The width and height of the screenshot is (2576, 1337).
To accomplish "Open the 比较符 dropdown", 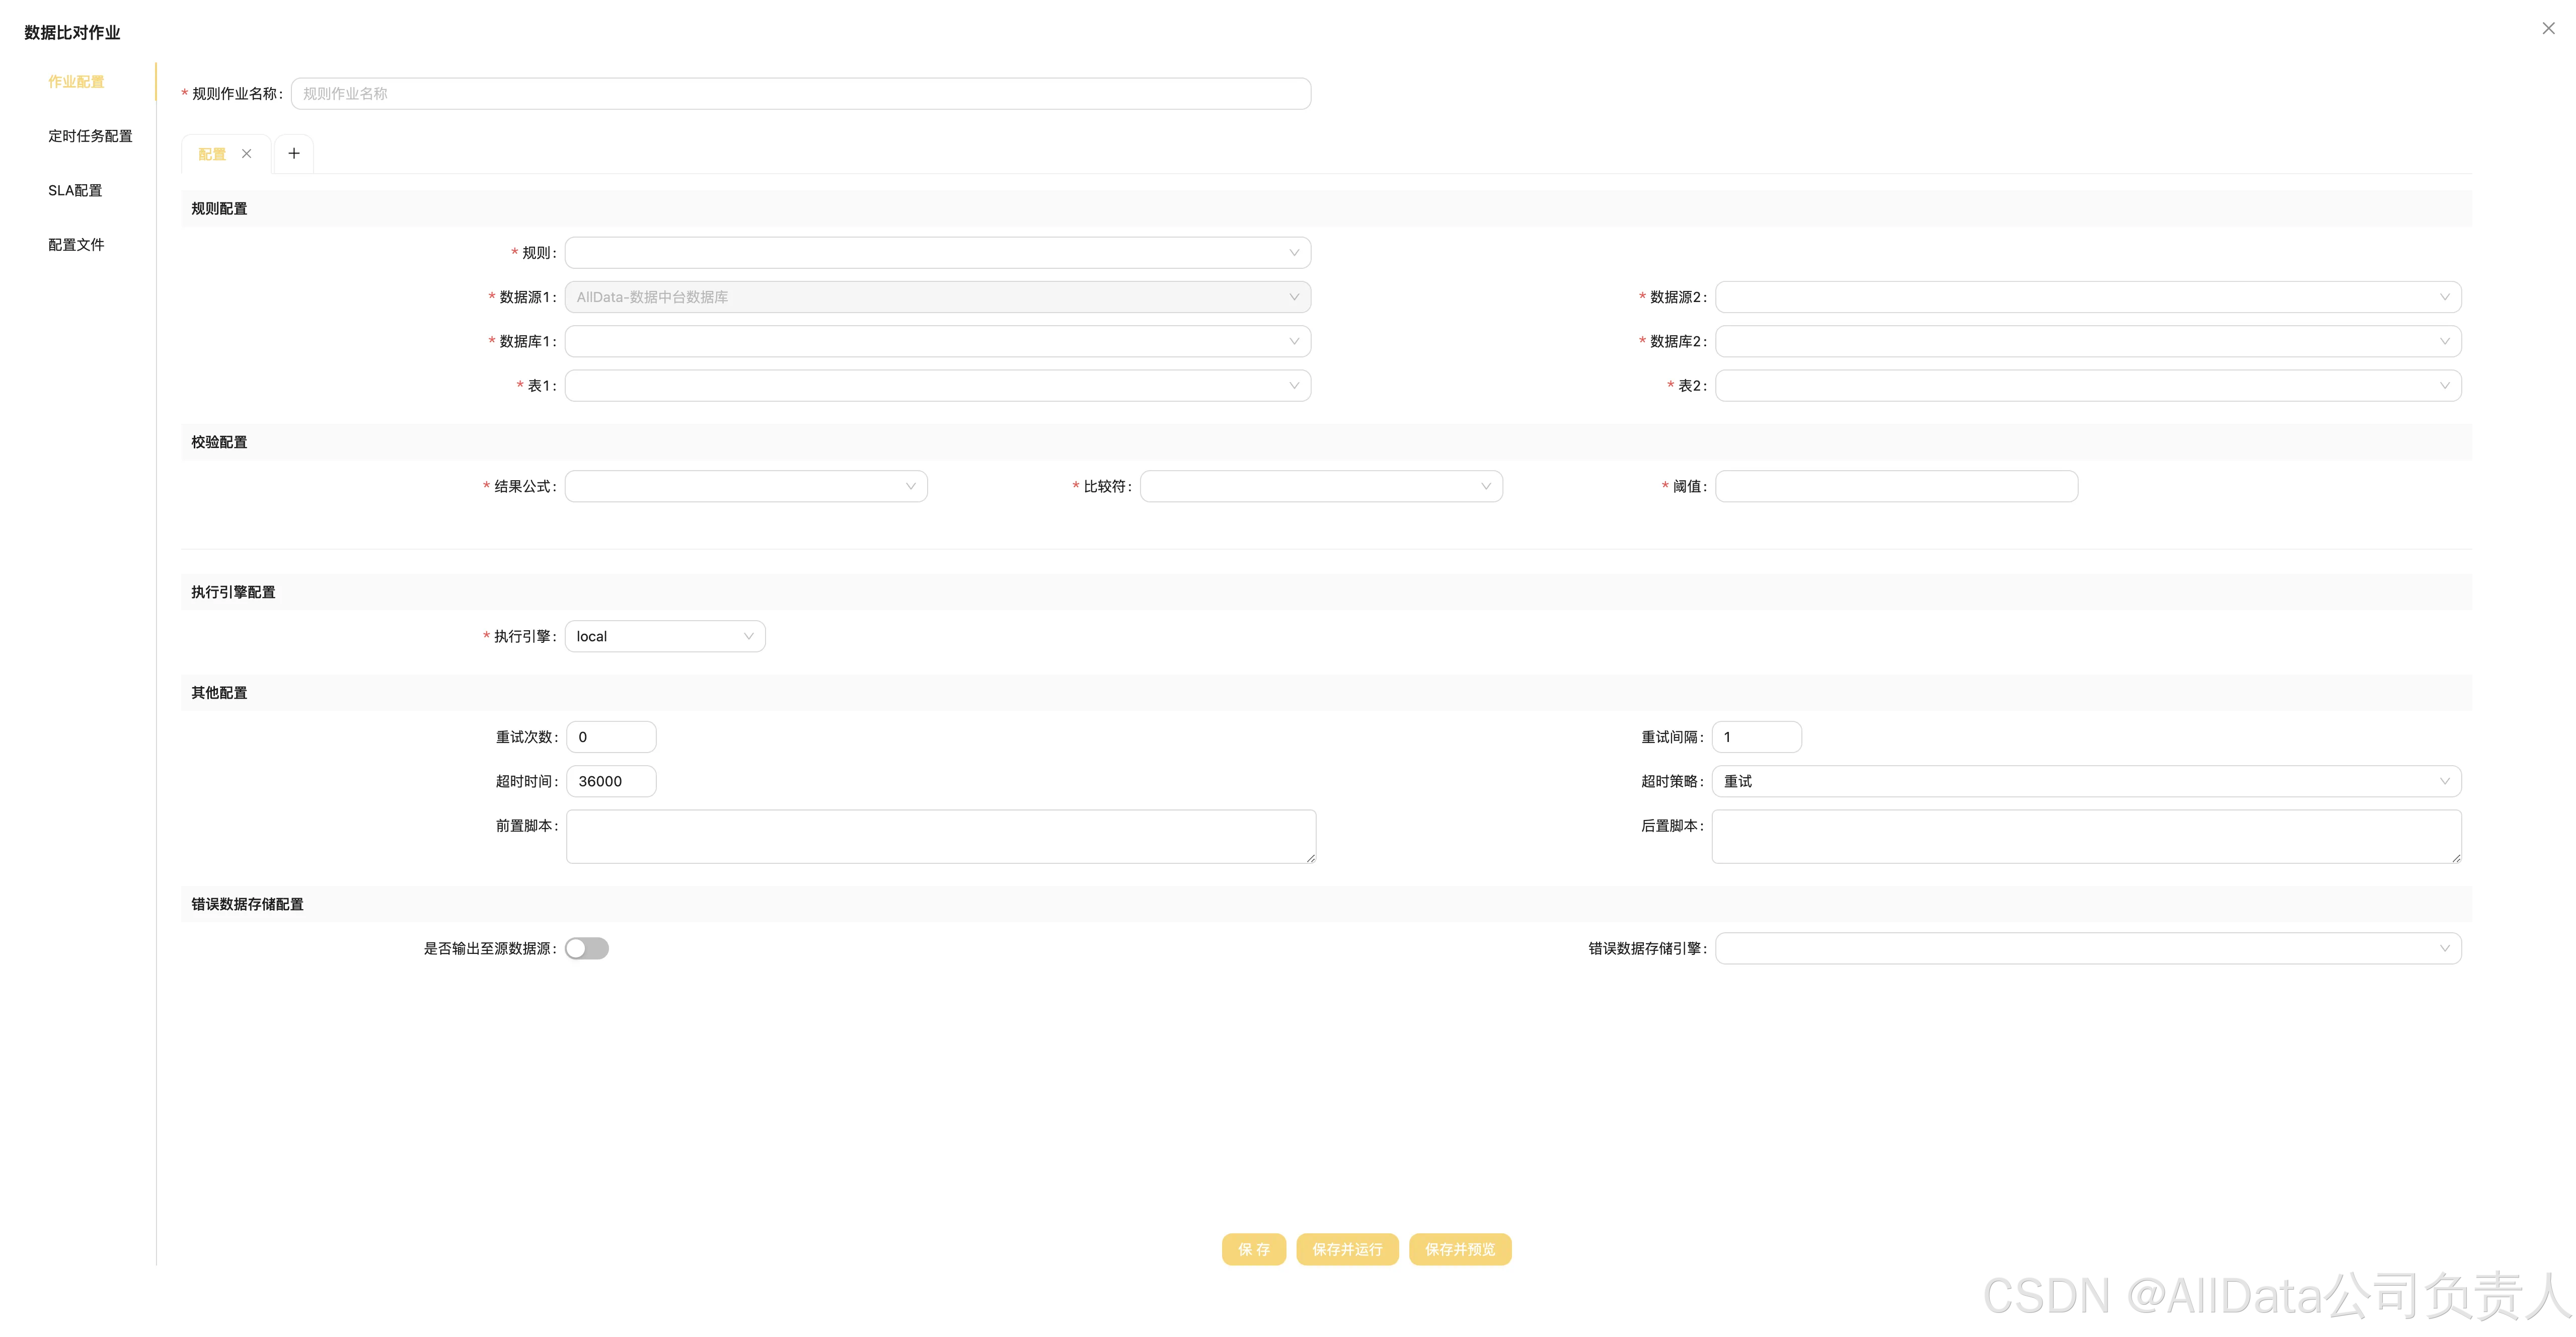I will (1321, 487).
